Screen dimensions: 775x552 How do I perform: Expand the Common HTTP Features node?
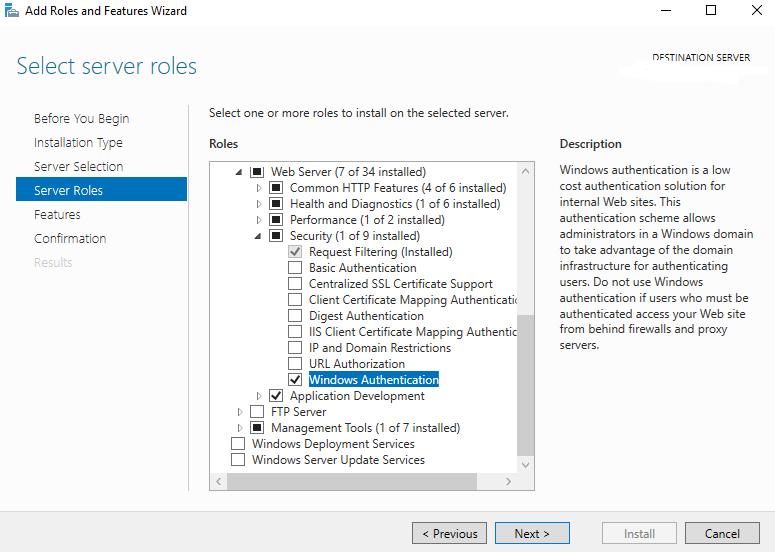pos(258,188)
